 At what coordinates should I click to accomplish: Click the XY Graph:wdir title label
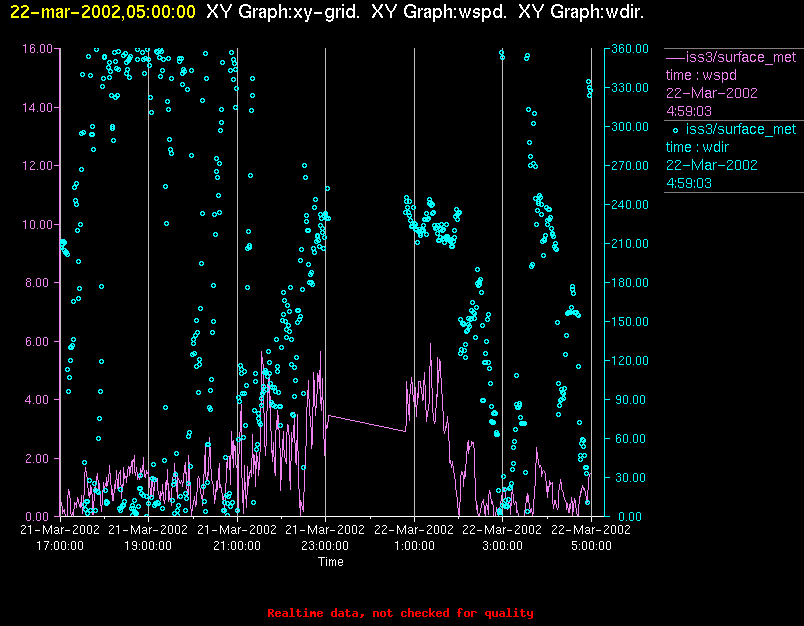click(581, 12)
